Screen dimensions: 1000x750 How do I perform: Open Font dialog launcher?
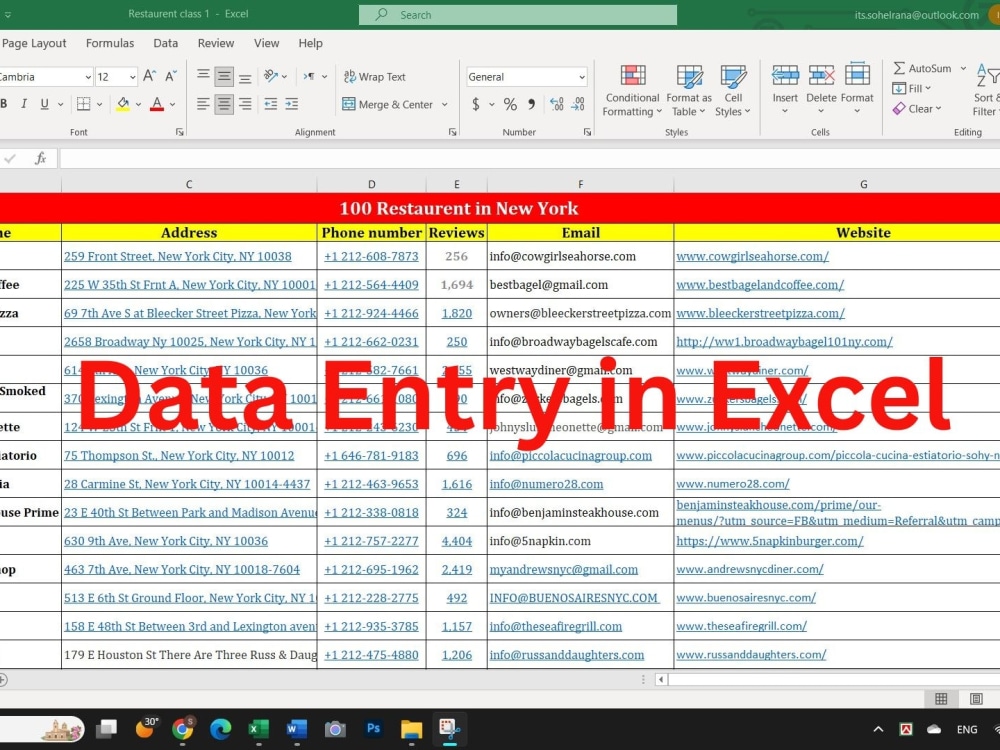pos(179,132)
